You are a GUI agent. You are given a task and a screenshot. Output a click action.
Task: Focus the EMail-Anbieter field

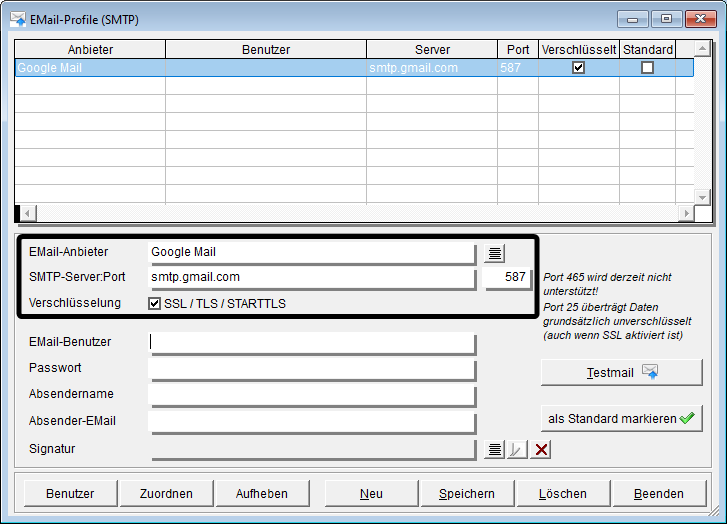(312, 253)
